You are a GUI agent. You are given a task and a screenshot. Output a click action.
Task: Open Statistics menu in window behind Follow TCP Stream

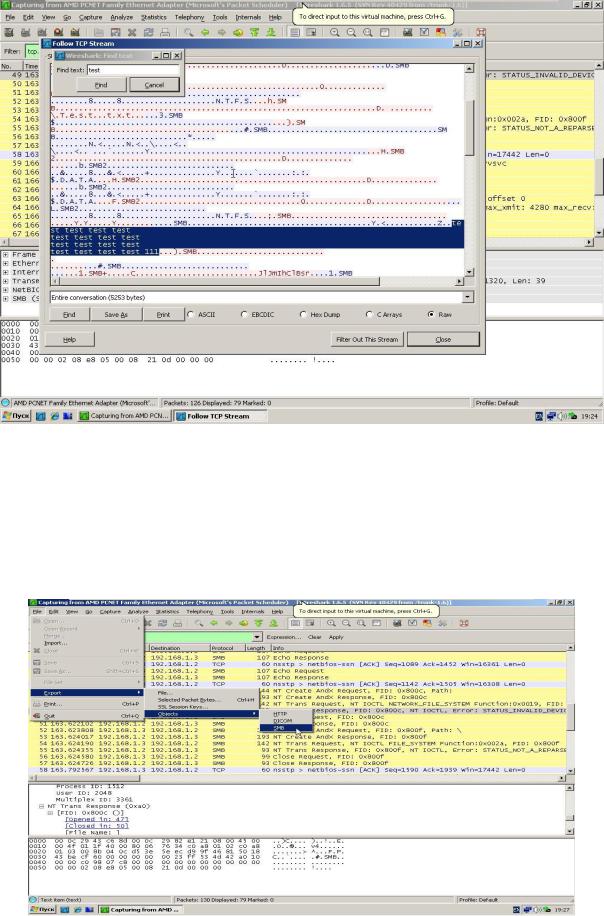tap(154, 18)
